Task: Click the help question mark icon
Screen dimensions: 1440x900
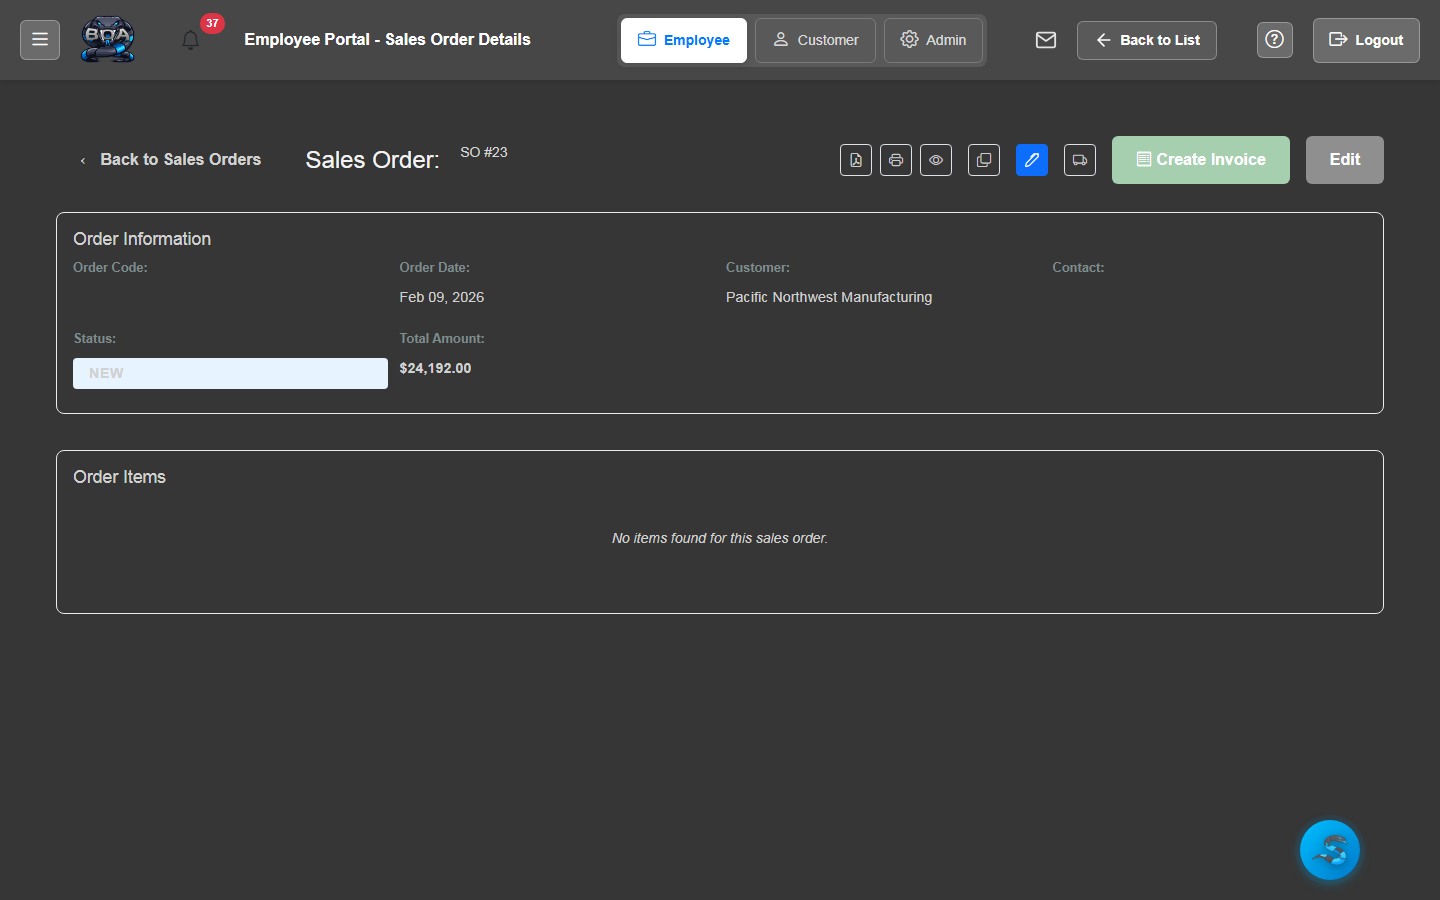Action: tap(1274, 40)
